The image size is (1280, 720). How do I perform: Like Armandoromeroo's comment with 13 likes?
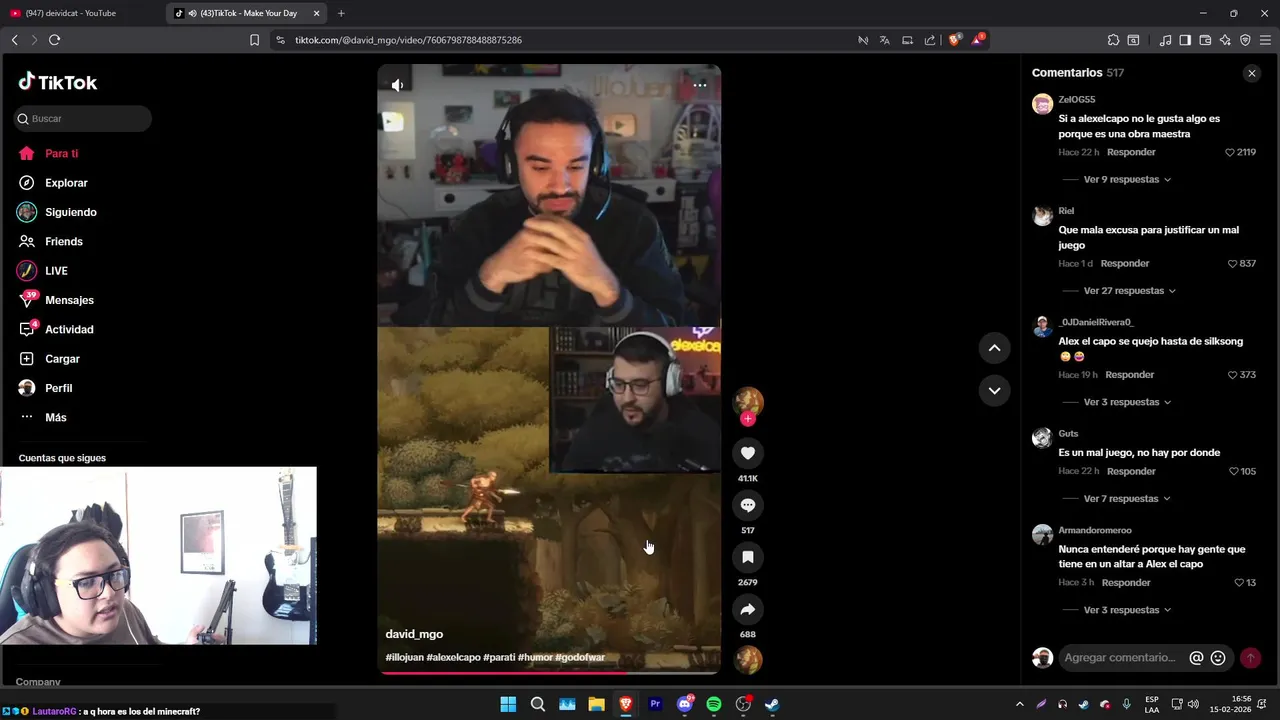(x=1238, y=583)
